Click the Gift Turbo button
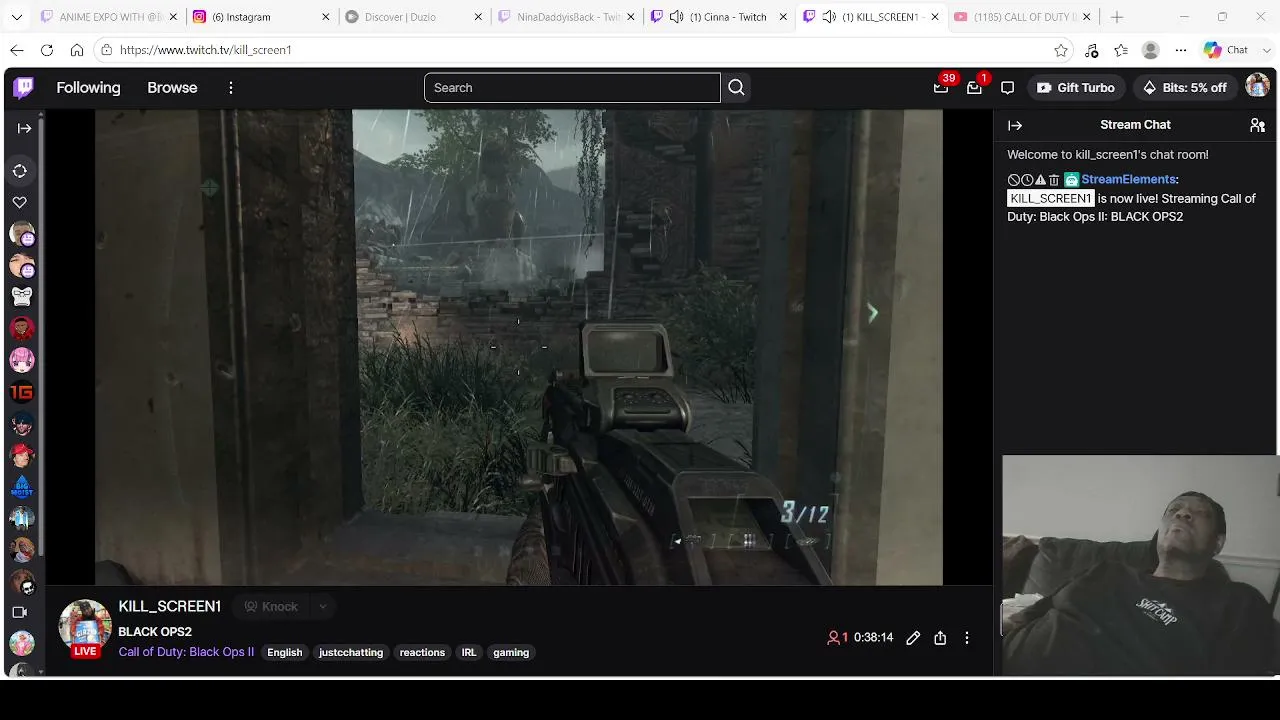The height and width of the screenshot is (720, 1280). tap(1076, 88)
